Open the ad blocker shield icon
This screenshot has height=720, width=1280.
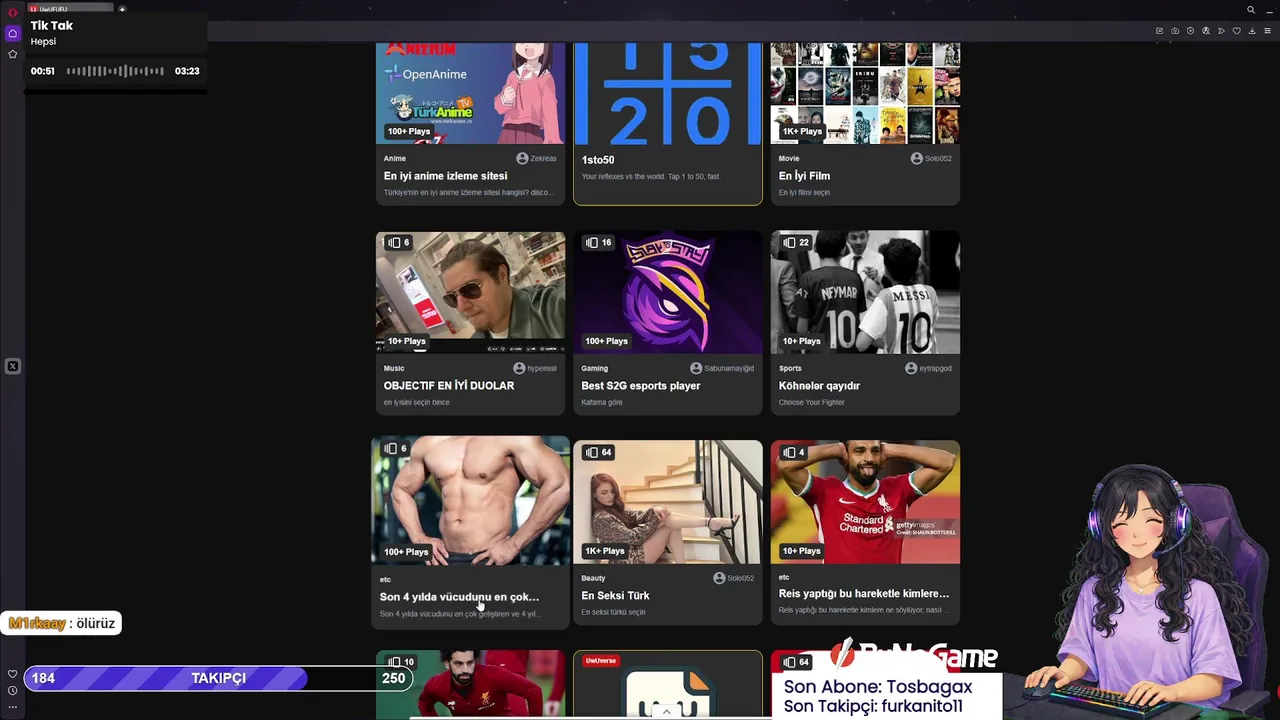point(1190,31)
